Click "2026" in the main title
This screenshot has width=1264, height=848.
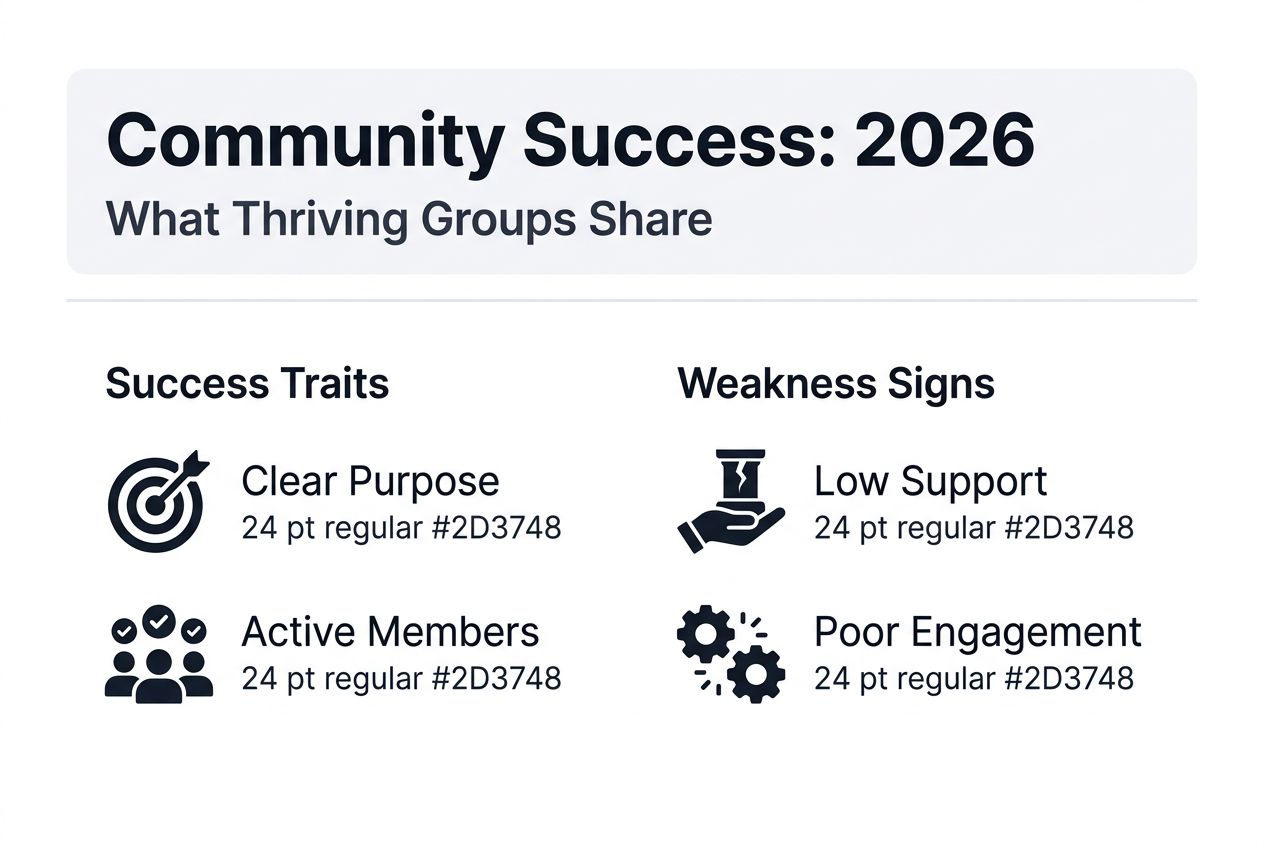point(945,143)
